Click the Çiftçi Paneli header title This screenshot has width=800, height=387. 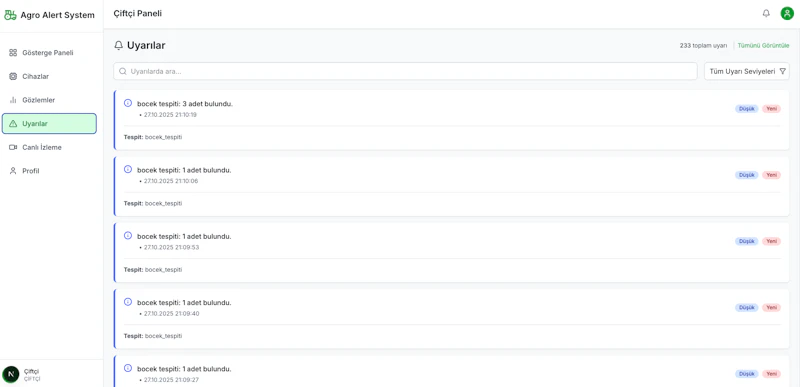click(x=138, y=13)
